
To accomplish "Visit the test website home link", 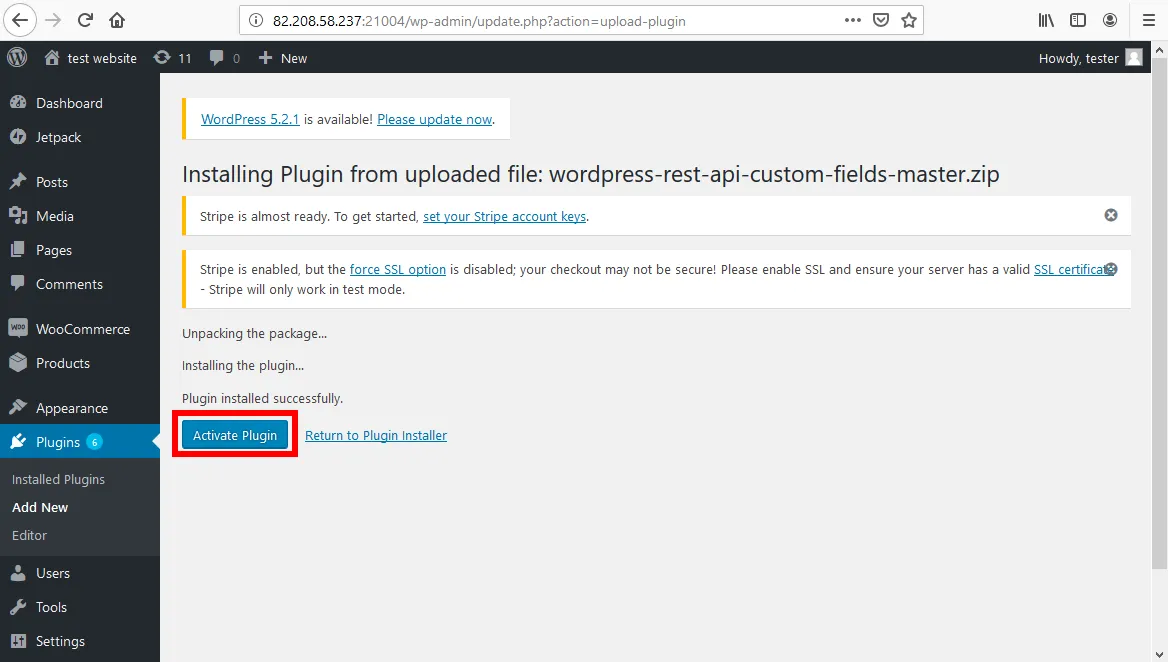I will [x=90, y=58].
